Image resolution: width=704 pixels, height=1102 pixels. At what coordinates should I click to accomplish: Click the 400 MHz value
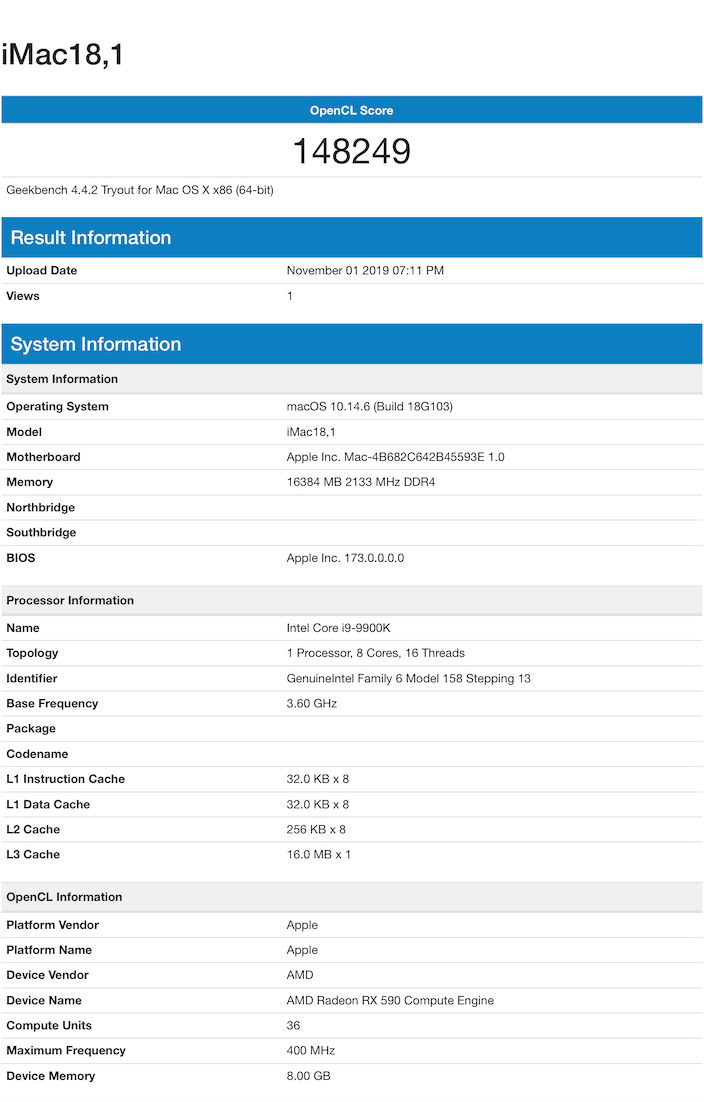[311, 1051]
